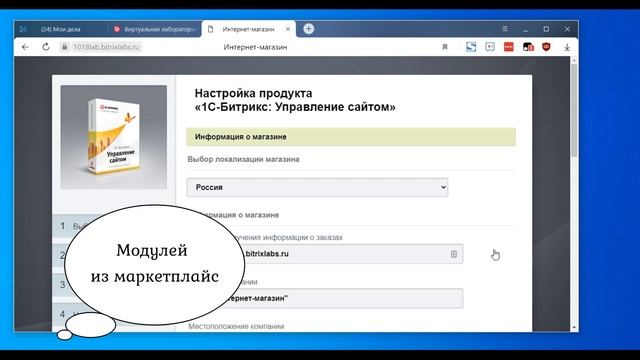The width and height of the screenshot is (640, 360).
Task: Open the red dots extension icon
Action: [x=509, y=47]
